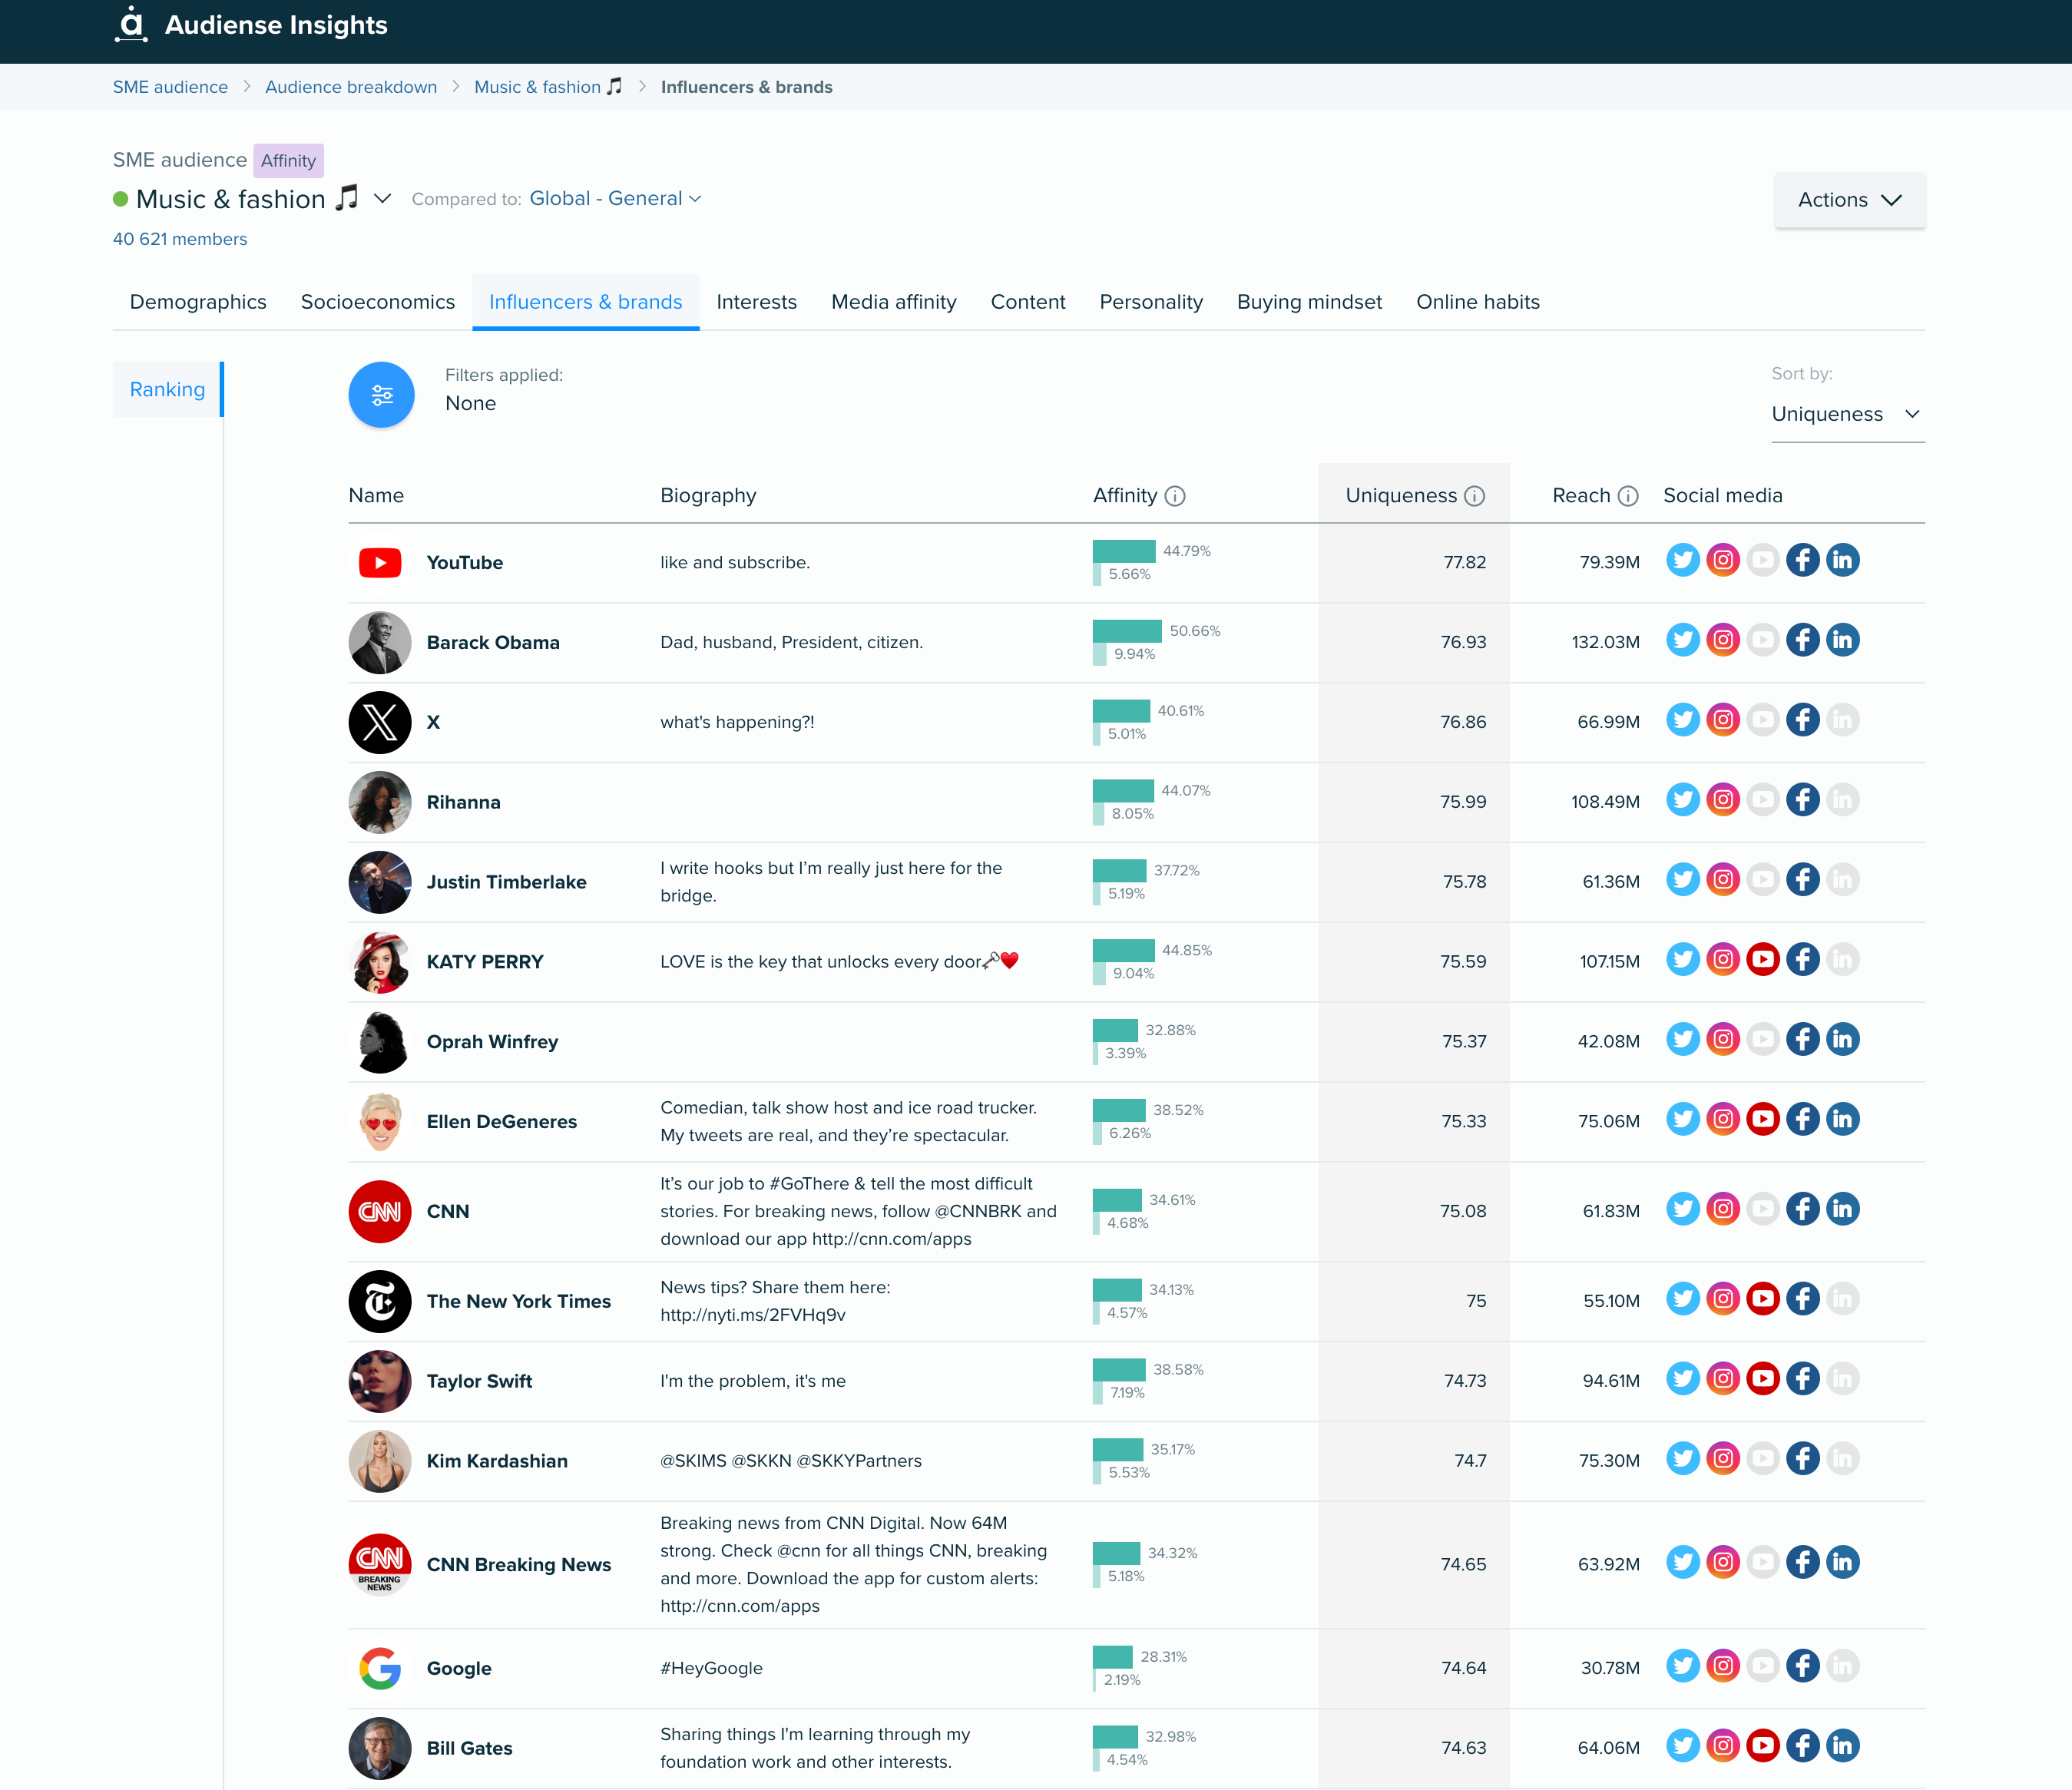Expand the Sort by Uniqueness dropdown

pos(1846,412)
